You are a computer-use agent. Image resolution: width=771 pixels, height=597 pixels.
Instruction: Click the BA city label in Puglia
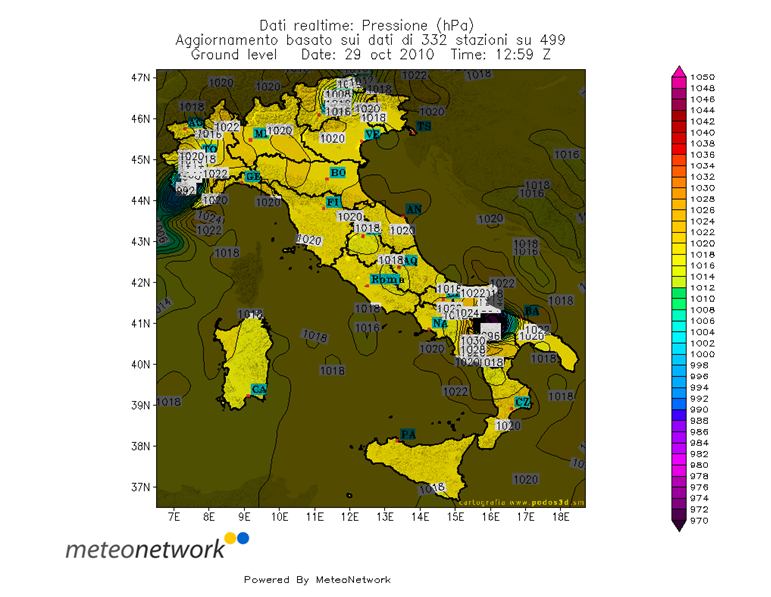(532, 311)
